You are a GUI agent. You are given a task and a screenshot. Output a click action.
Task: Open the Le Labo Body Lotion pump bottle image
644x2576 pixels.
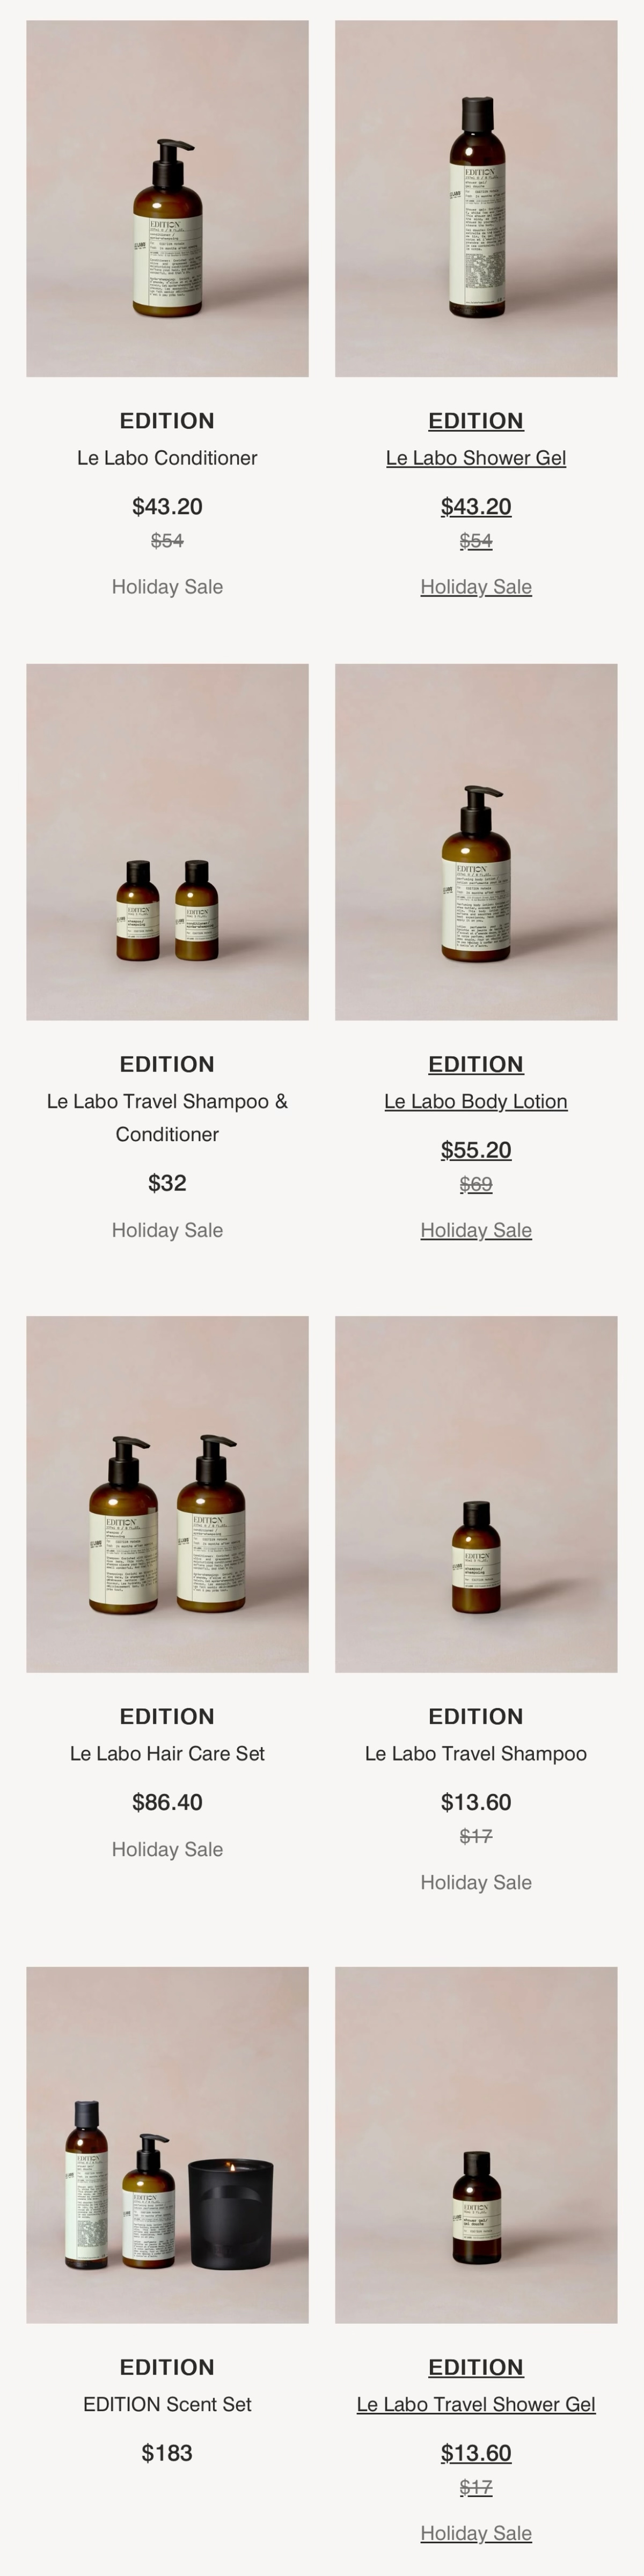coord(476,842)
